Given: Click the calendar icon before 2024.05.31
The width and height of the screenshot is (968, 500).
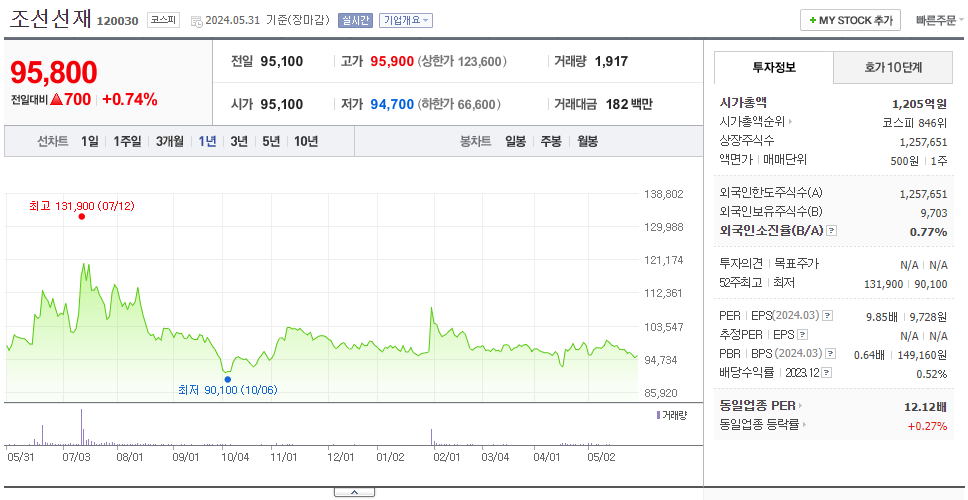Looking at the screenshot, I should pos(196,21).
